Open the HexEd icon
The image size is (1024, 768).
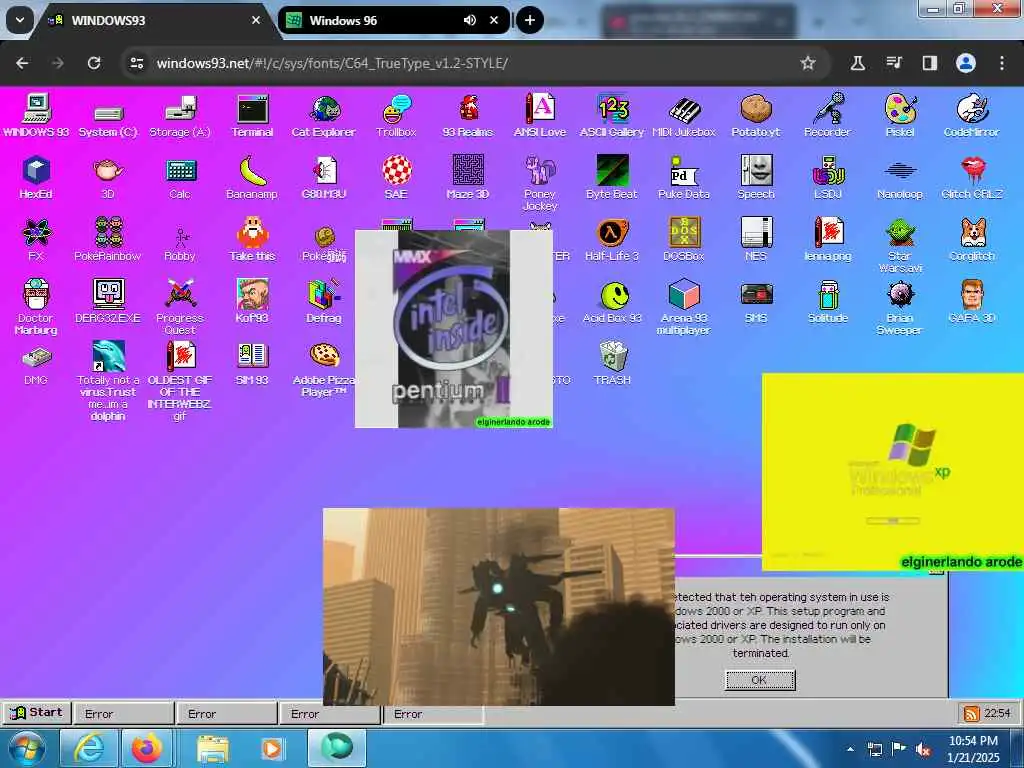pos(36,178)
